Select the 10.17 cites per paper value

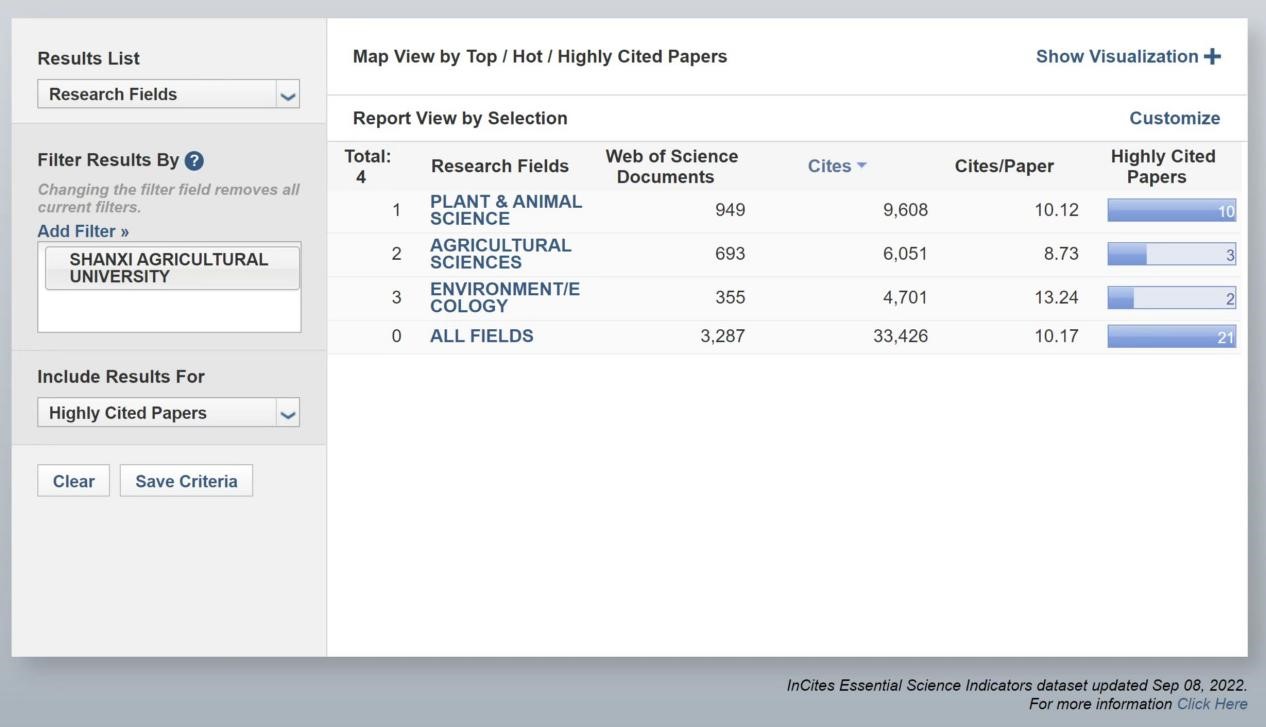click(x=1056, y=337)
